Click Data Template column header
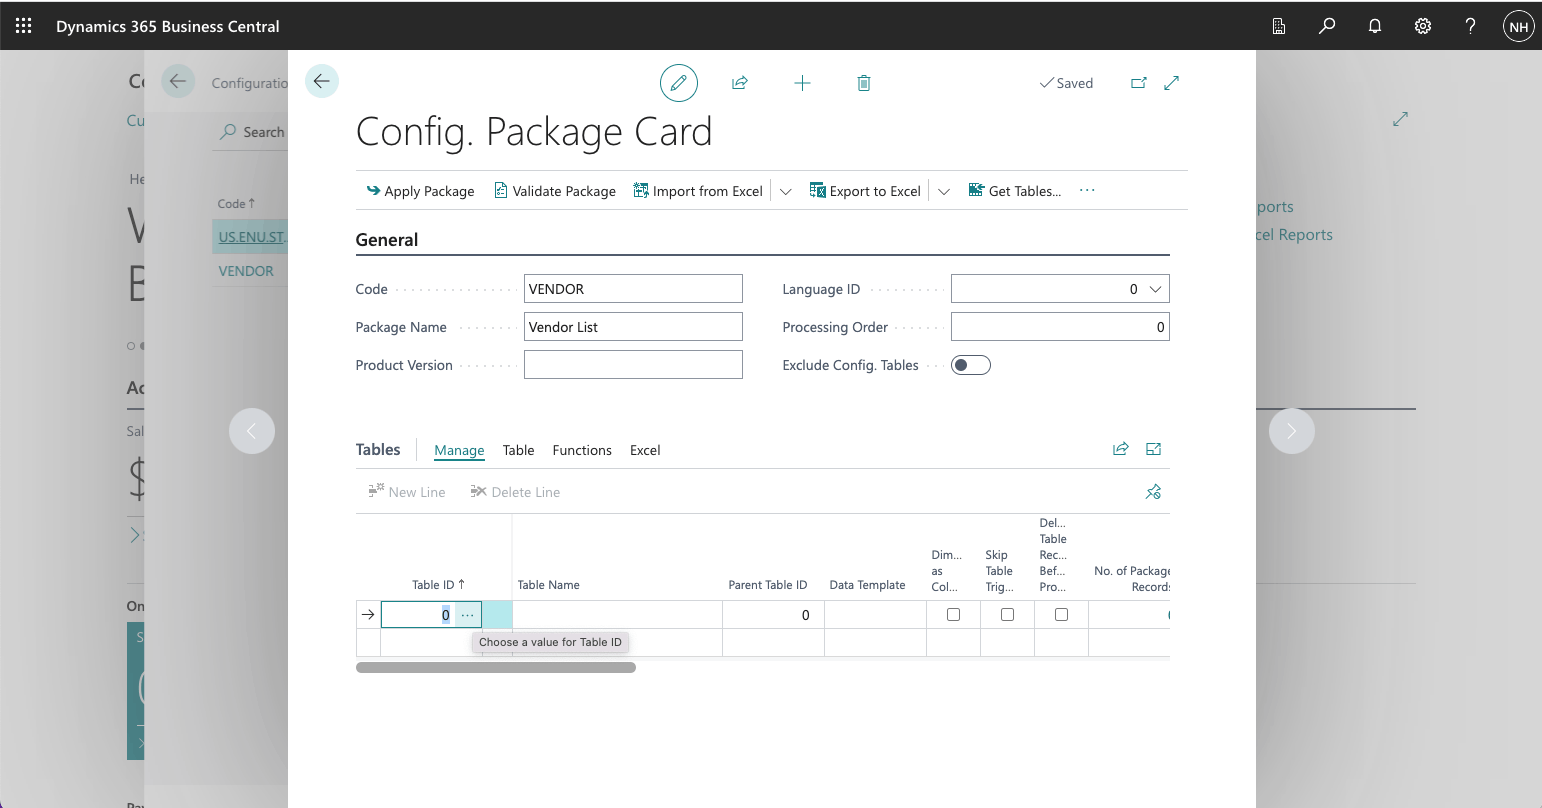Image resolution: width=1542 pixels, height=808 pixels. coord(867,585)
